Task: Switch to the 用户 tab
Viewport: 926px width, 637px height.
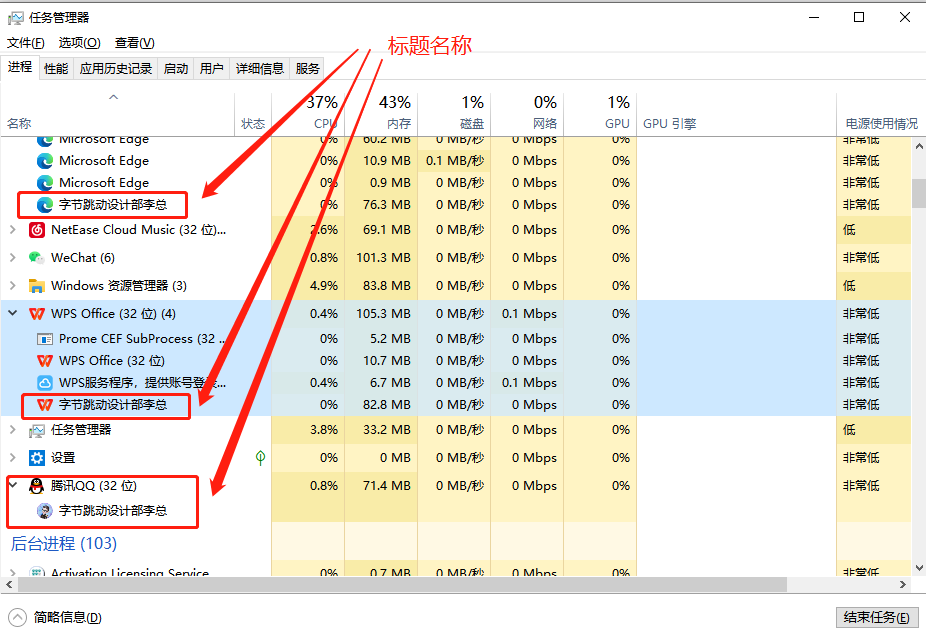Action: [211, 69]
